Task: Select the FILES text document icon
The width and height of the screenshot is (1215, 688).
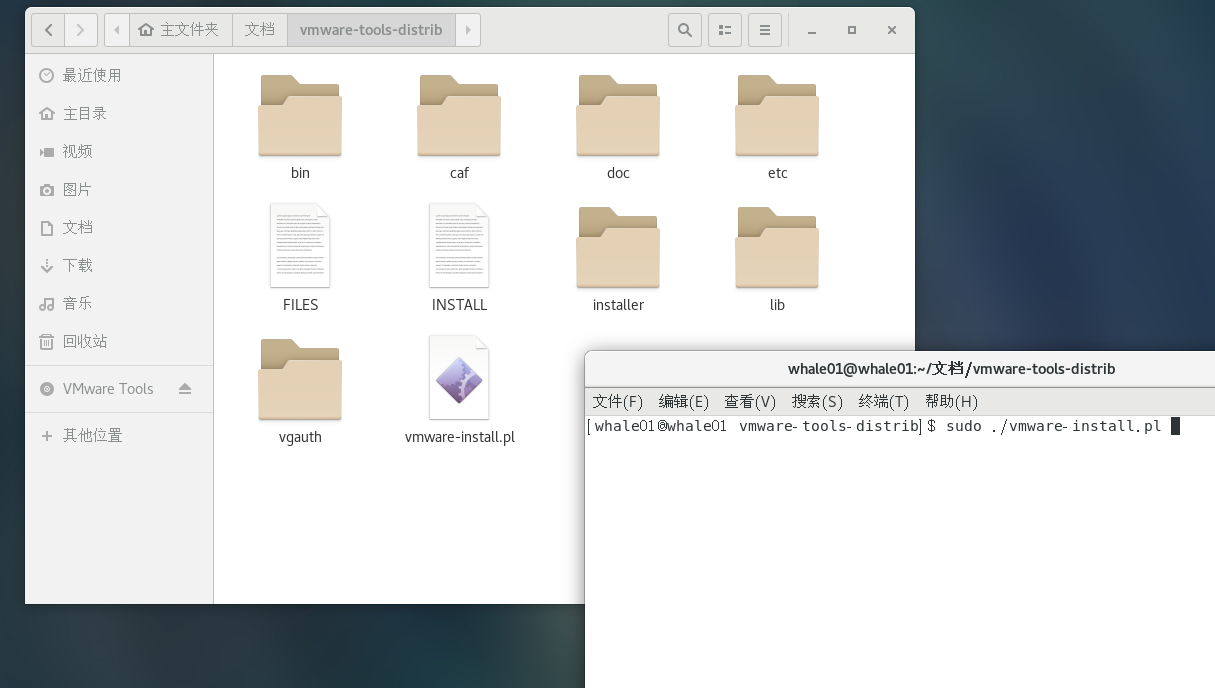Action: coord(300,245)
